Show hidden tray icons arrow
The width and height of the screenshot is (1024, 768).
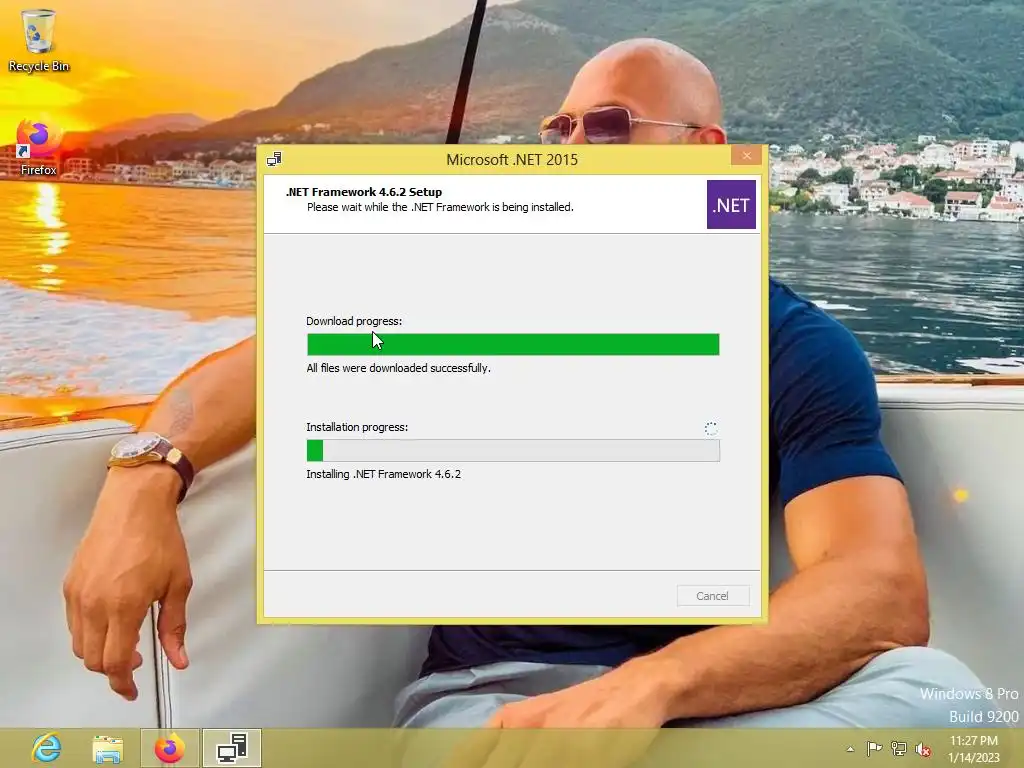850,749
